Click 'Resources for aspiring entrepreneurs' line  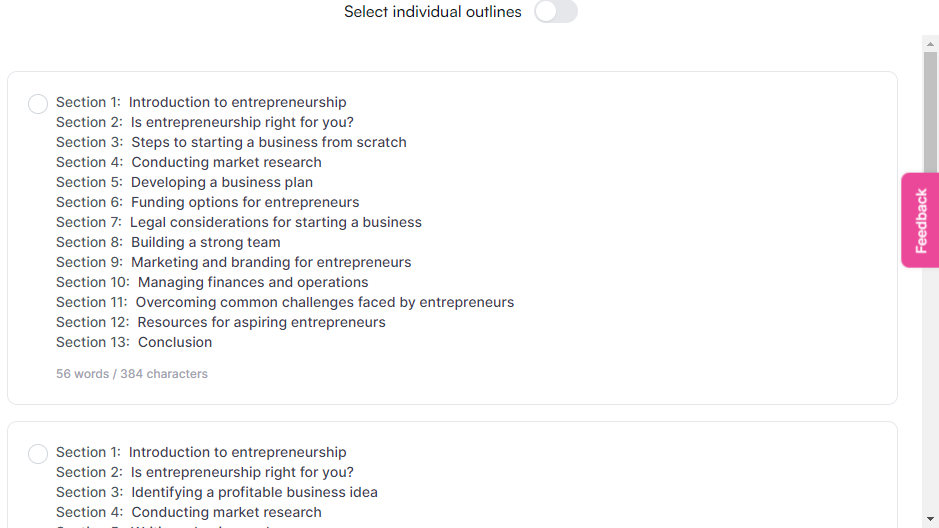click(260, 322)
